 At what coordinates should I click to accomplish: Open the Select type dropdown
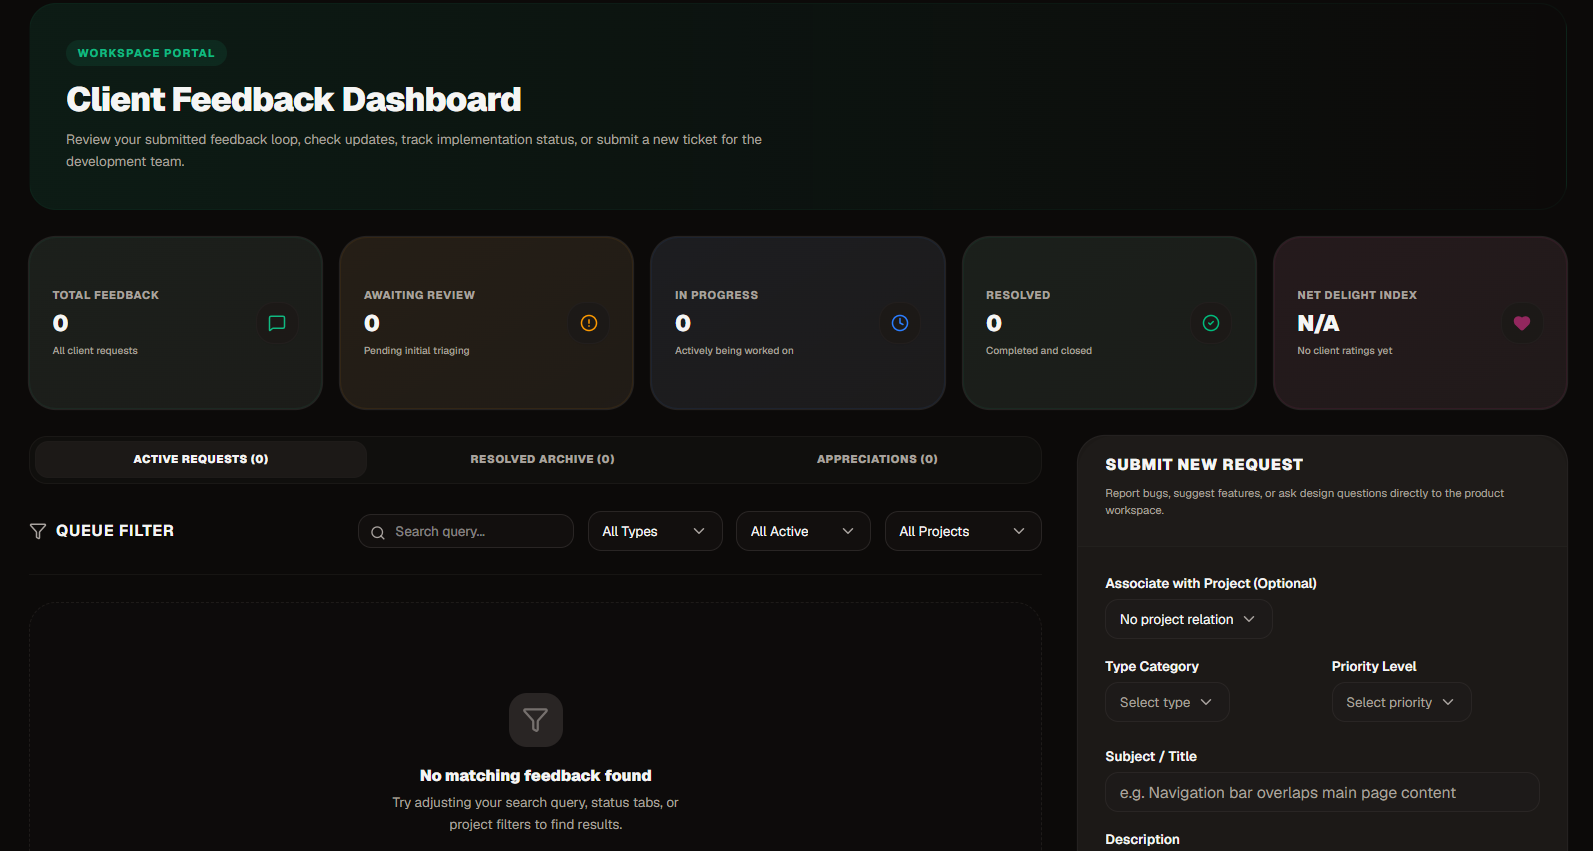1167,702
